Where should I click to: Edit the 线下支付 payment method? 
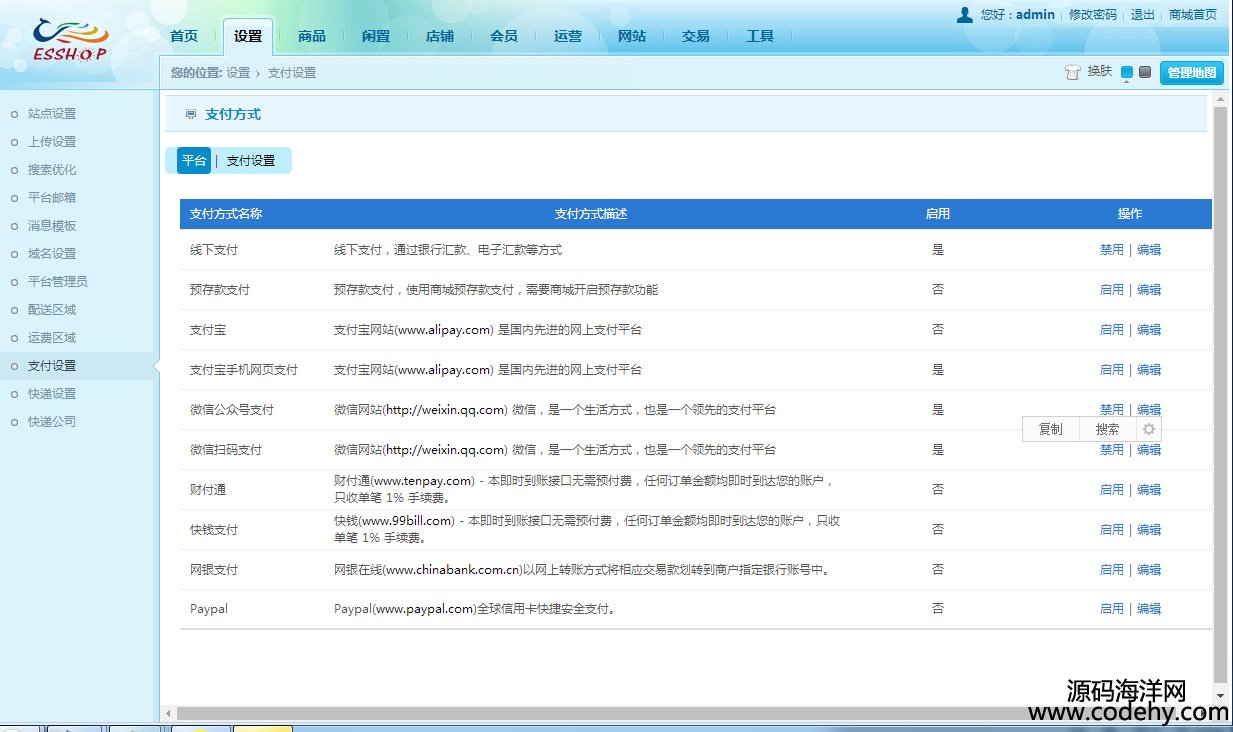click(x=1149, y=250)
